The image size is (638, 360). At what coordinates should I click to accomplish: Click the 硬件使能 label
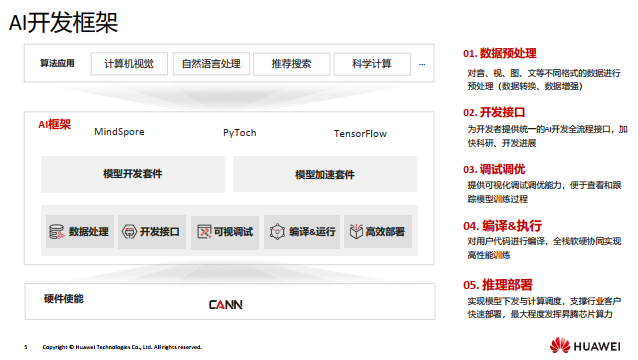pos(63,299)
